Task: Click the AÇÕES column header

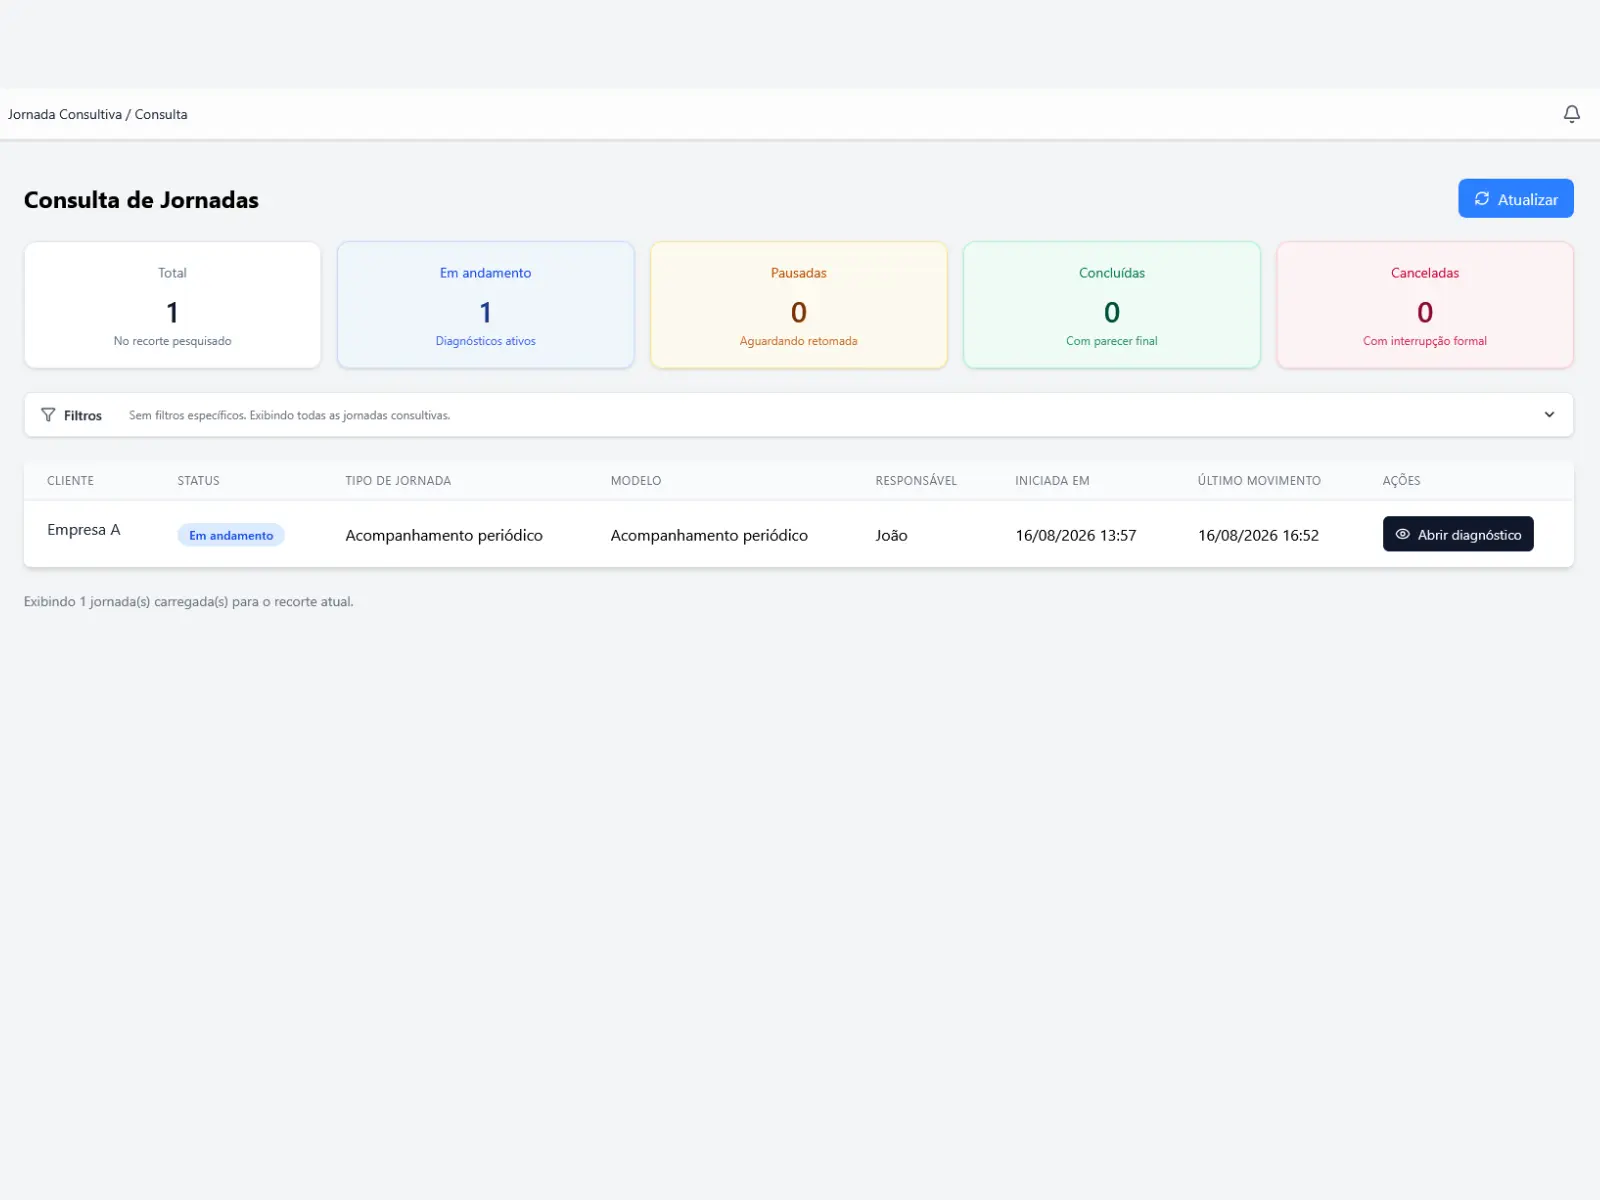Action: (1401, 481)
